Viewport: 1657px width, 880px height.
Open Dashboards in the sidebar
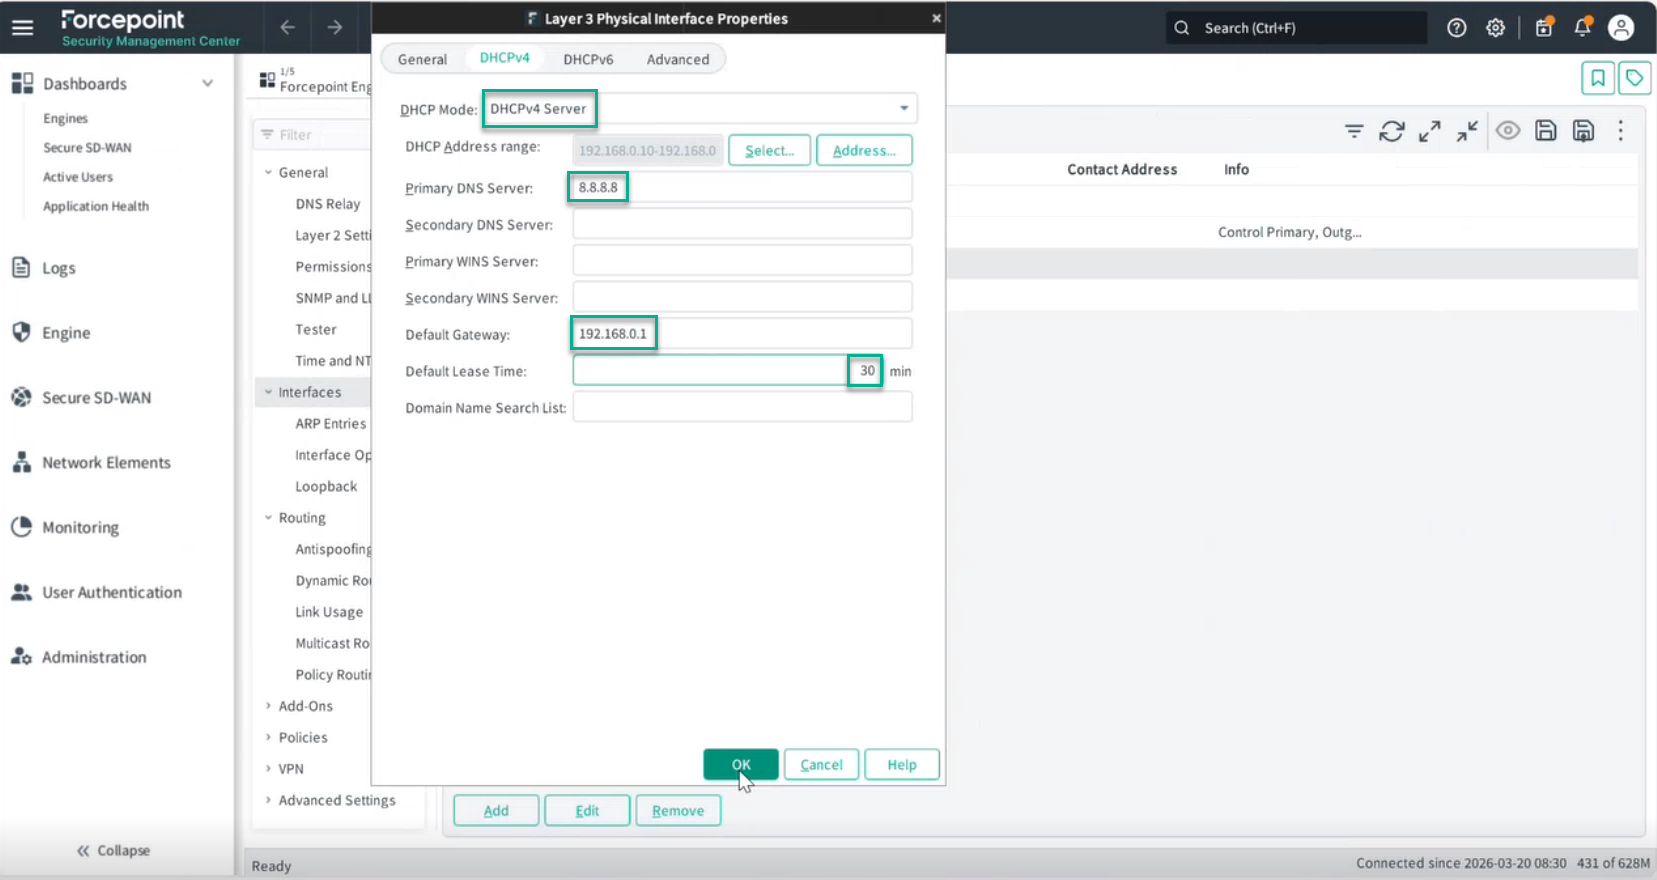point(85,84)
